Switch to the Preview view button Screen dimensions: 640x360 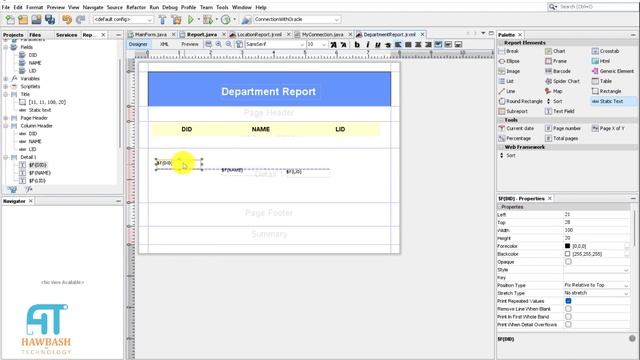tap(190, 44)
